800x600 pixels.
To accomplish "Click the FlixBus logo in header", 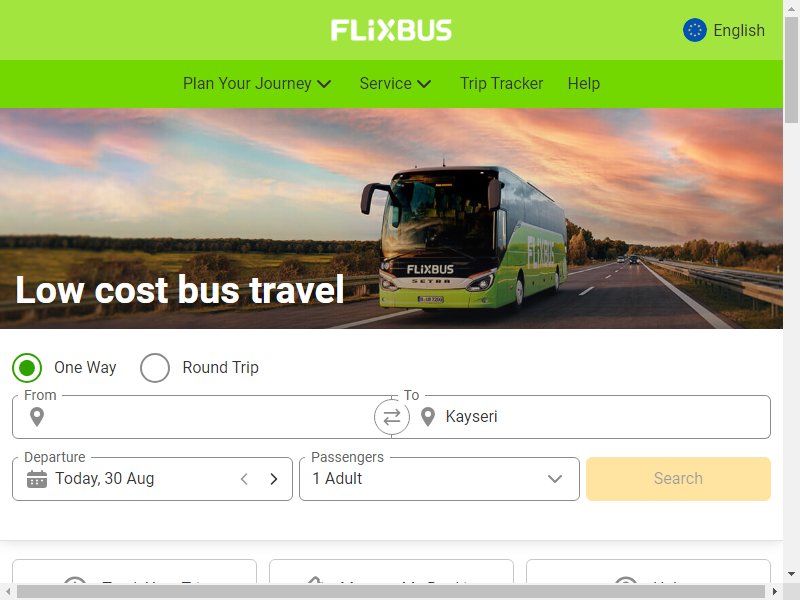I will 391,30.
